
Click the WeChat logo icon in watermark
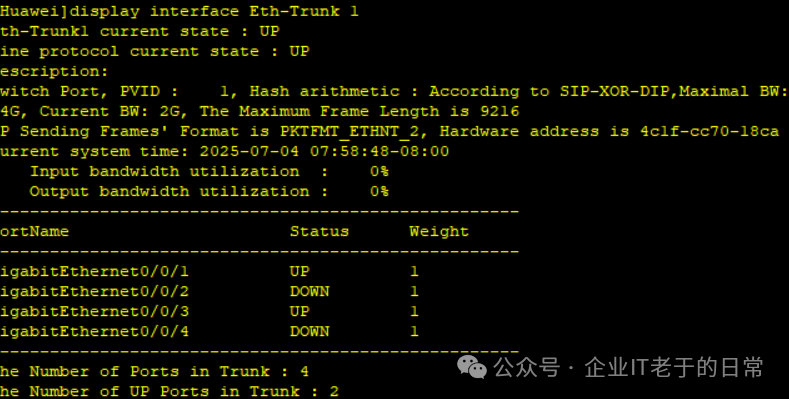pyautogui.click(x=471, y=367)
